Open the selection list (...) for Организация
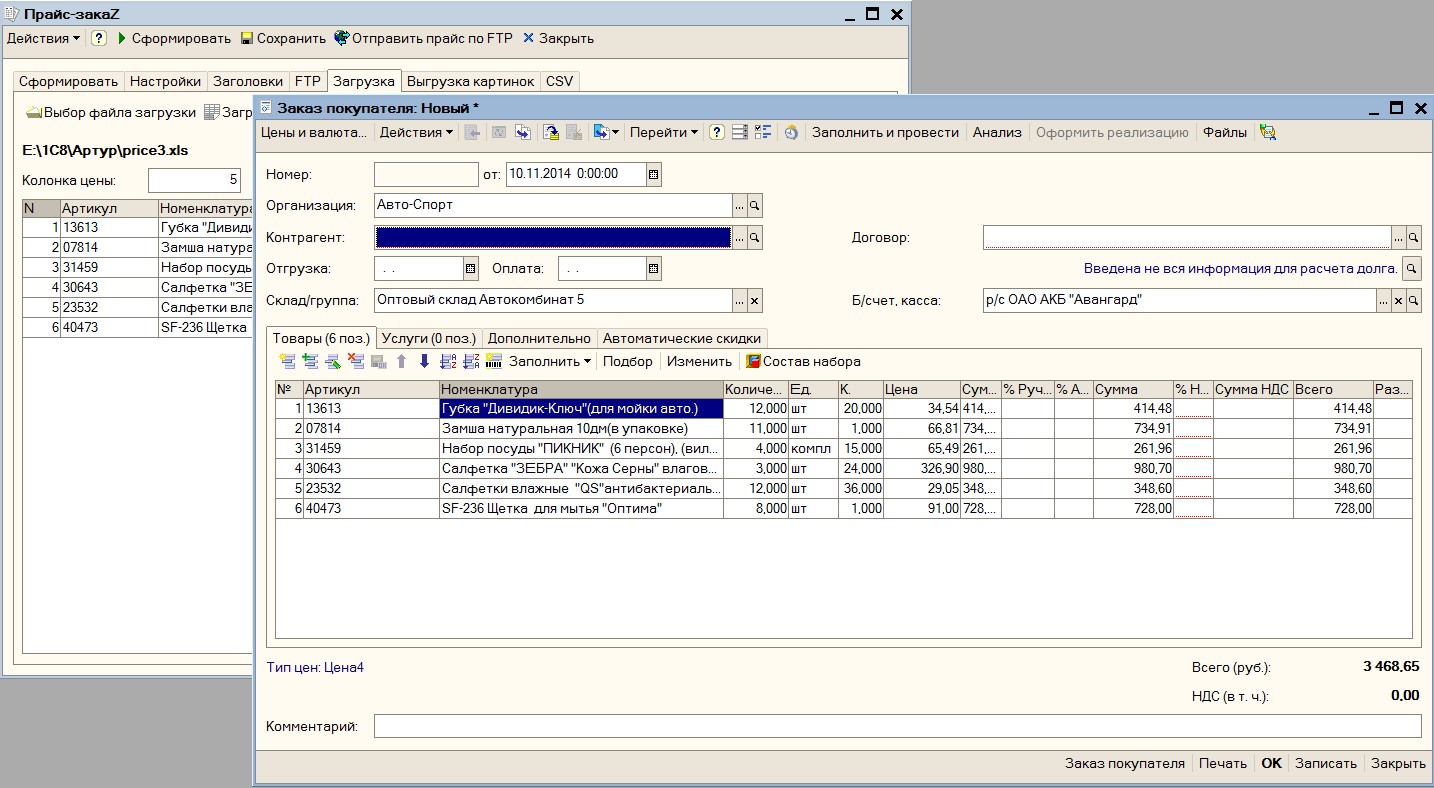The image size is (1434, 788). tap(740, 206)
